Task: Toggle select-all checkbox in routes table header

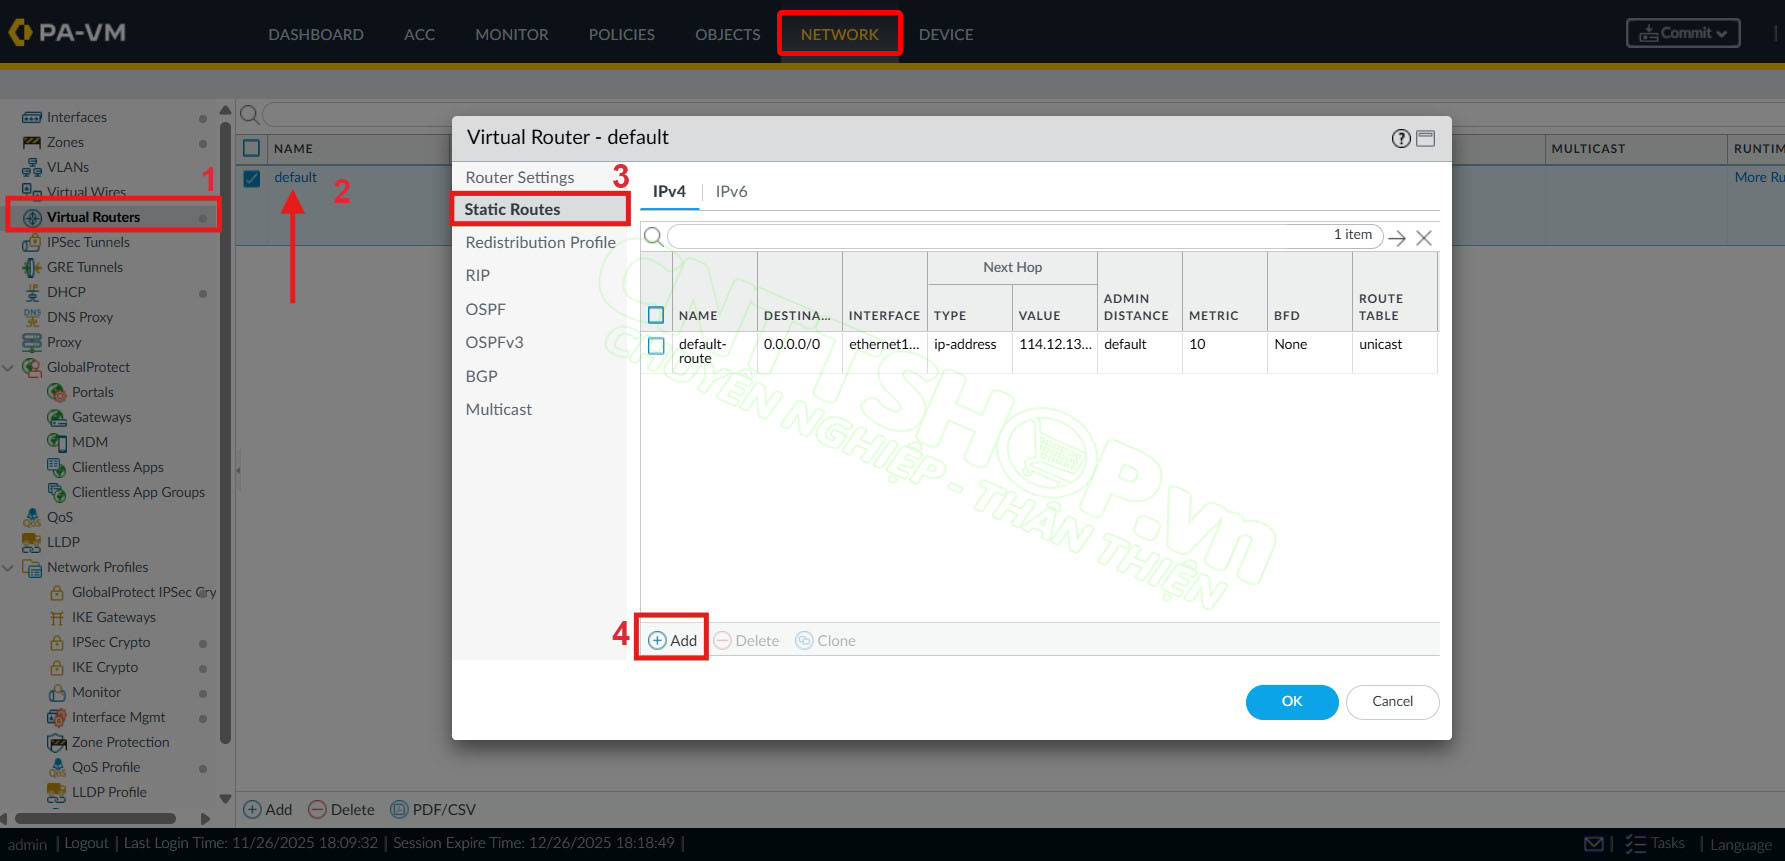Action: (x=656, y=315)
